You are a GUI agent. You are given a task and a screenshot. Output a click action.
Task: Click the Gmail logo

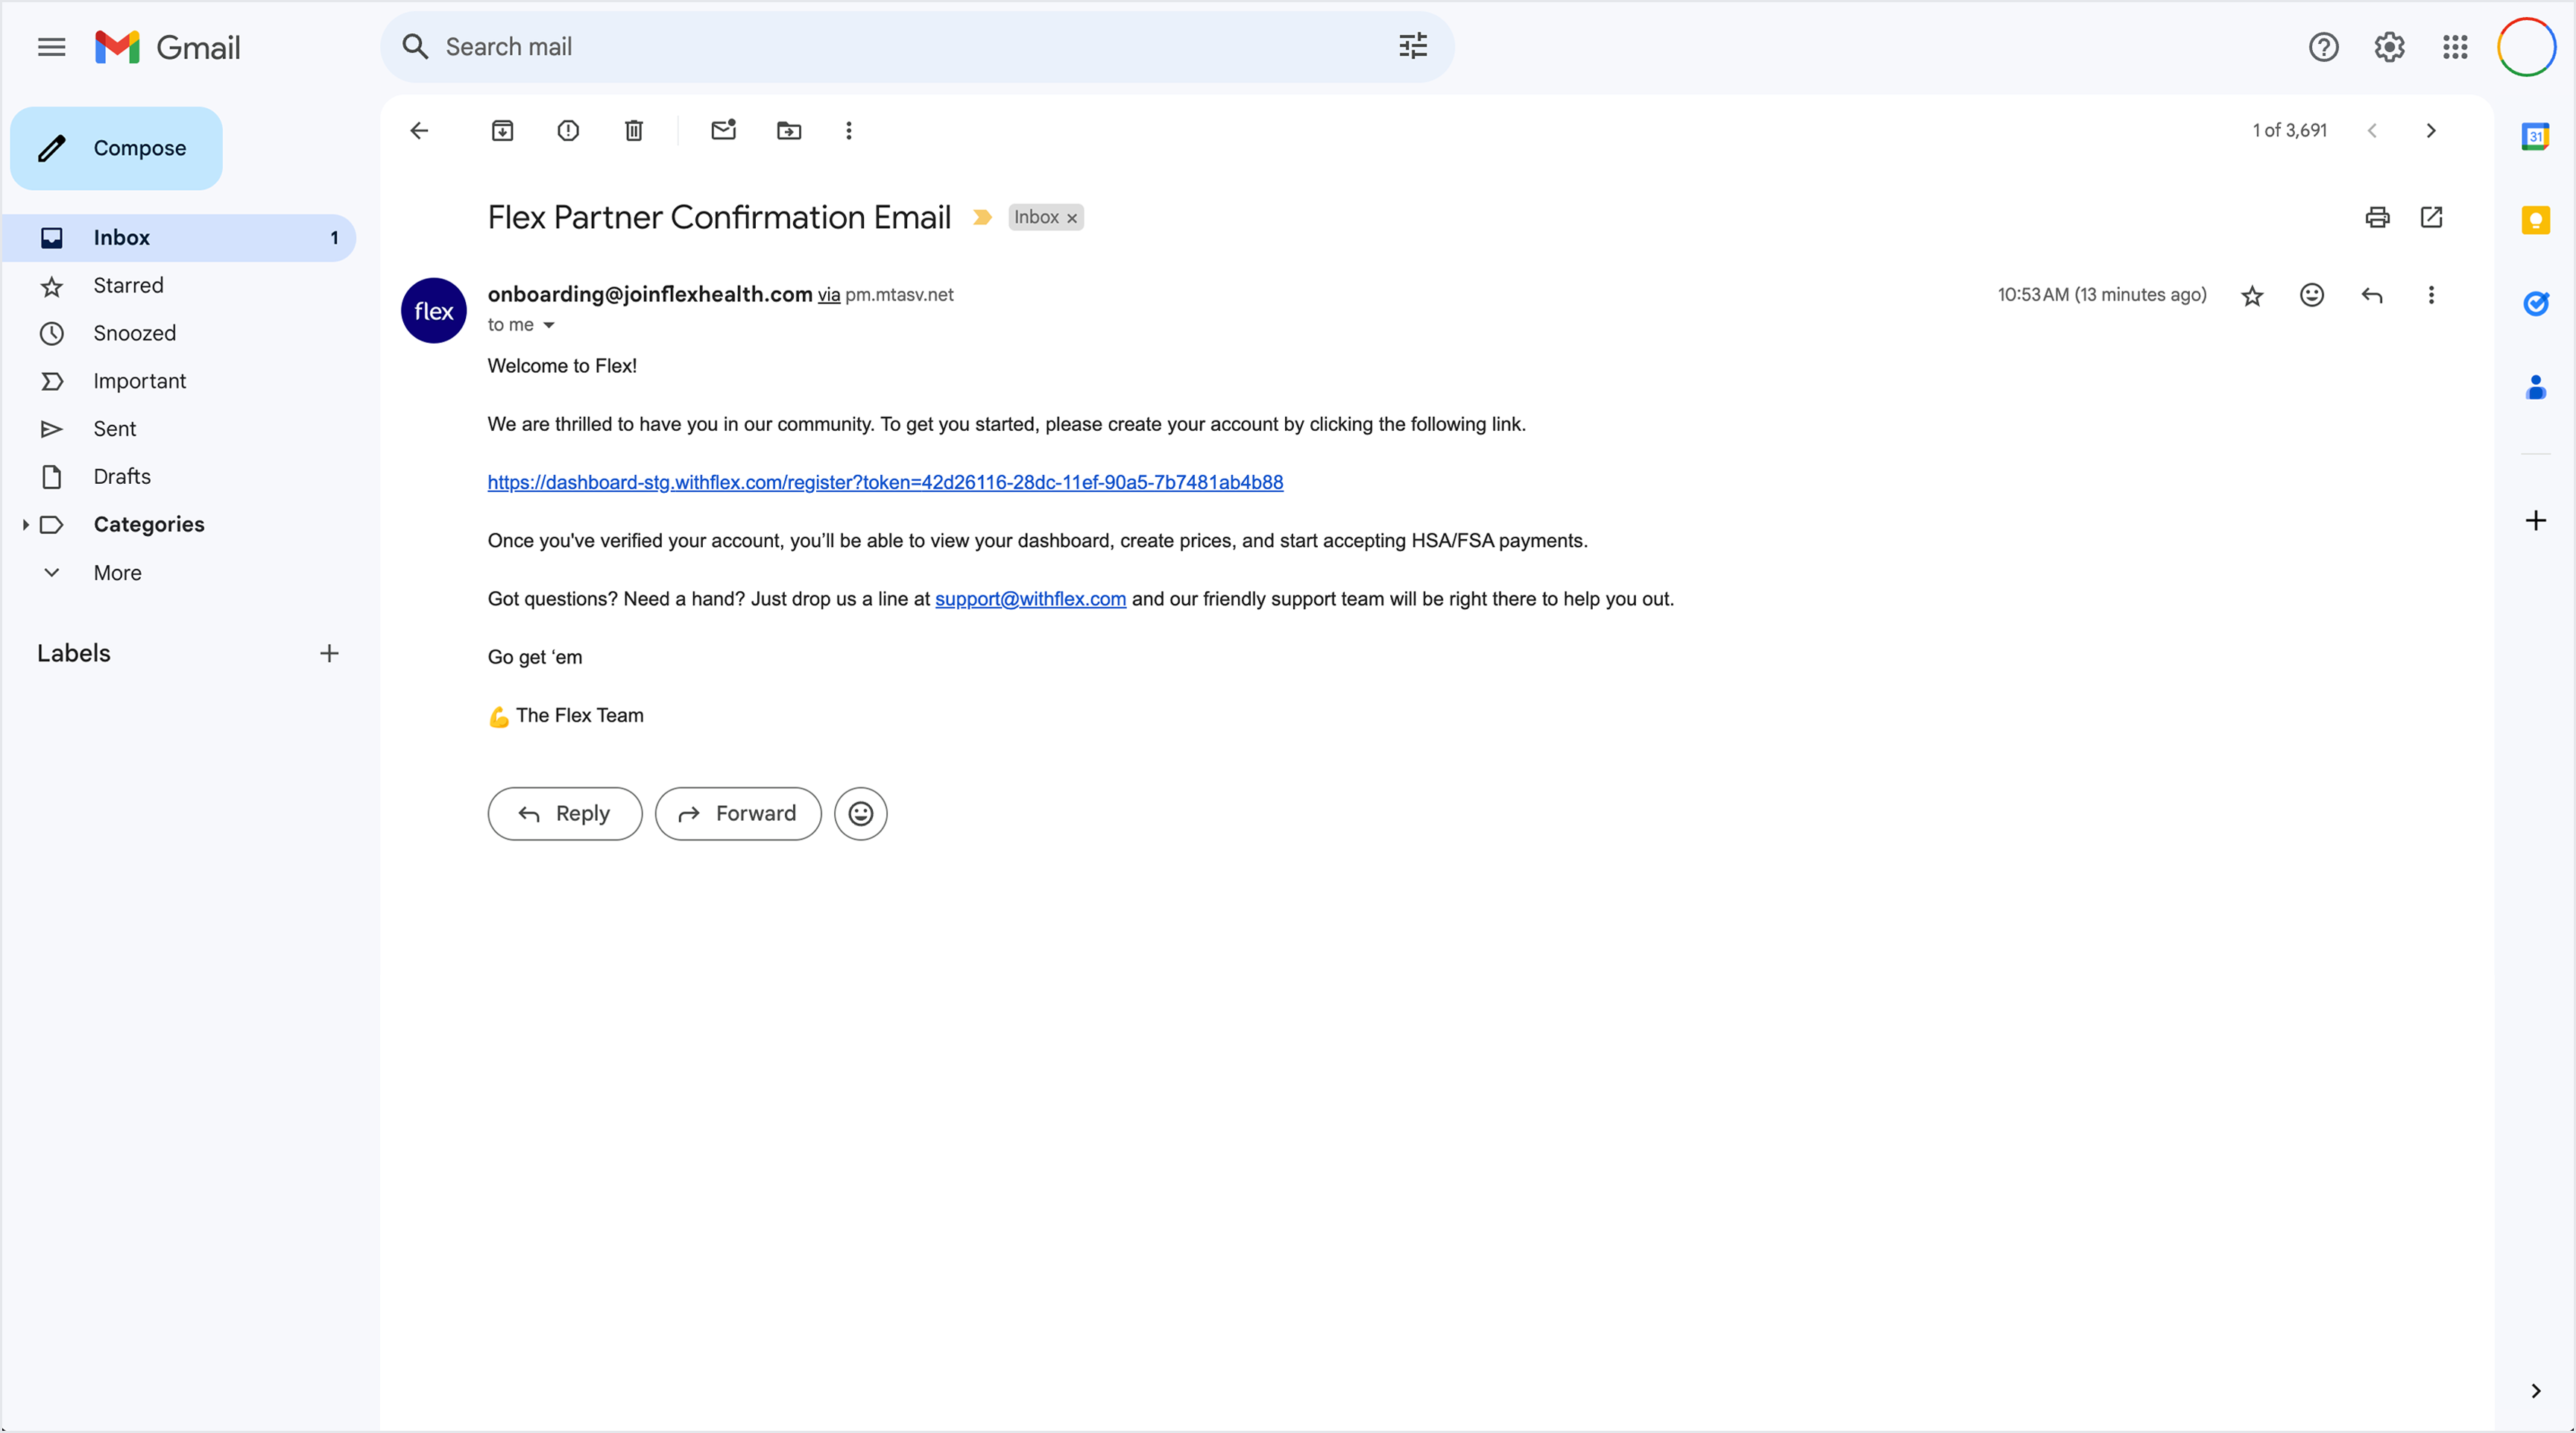pos(168,47)
